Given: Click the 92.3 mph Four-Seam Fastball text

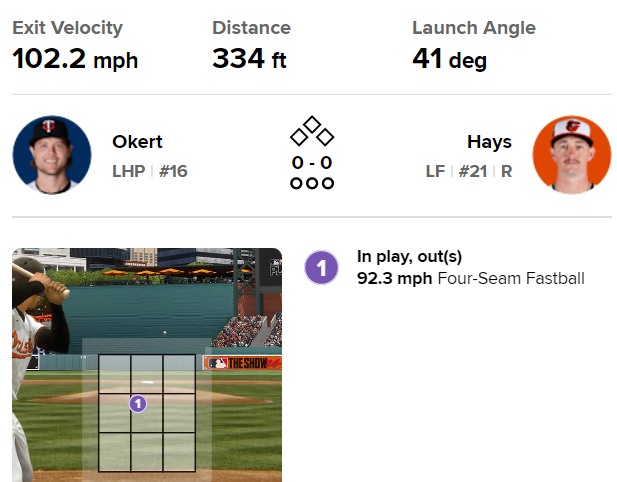Looking at the screenshot, I should pyautogui.click(x=470, y=278).
